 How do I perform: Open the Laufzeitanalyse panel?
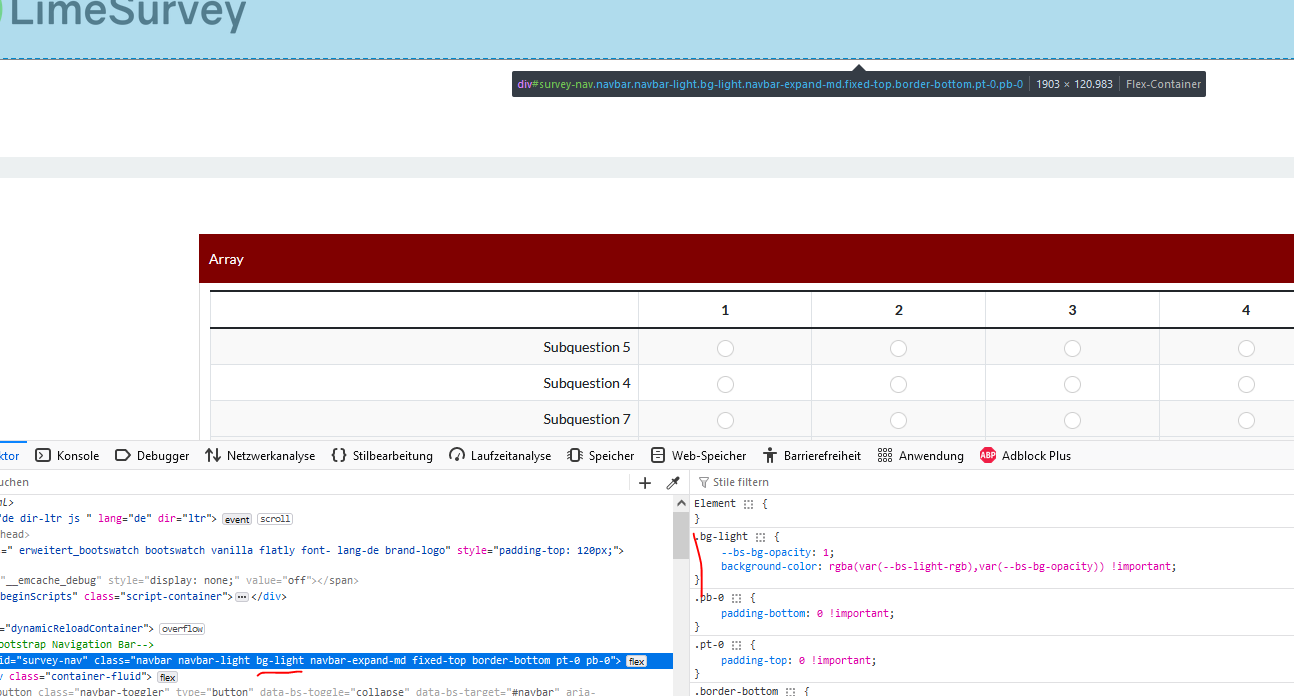(x=500, y=455)
